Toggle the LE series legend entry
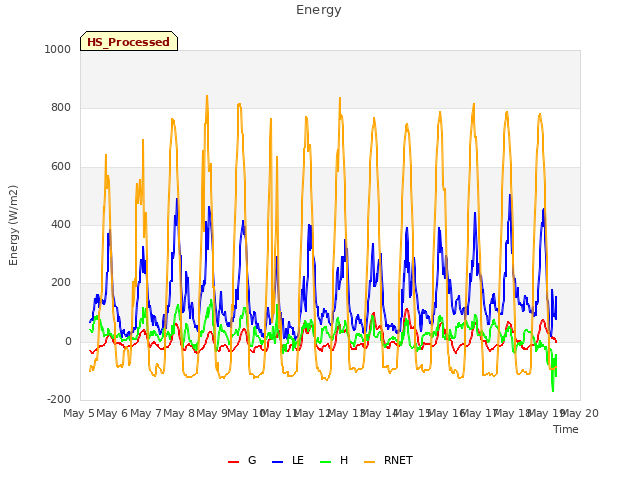 (x=288, y=460)
